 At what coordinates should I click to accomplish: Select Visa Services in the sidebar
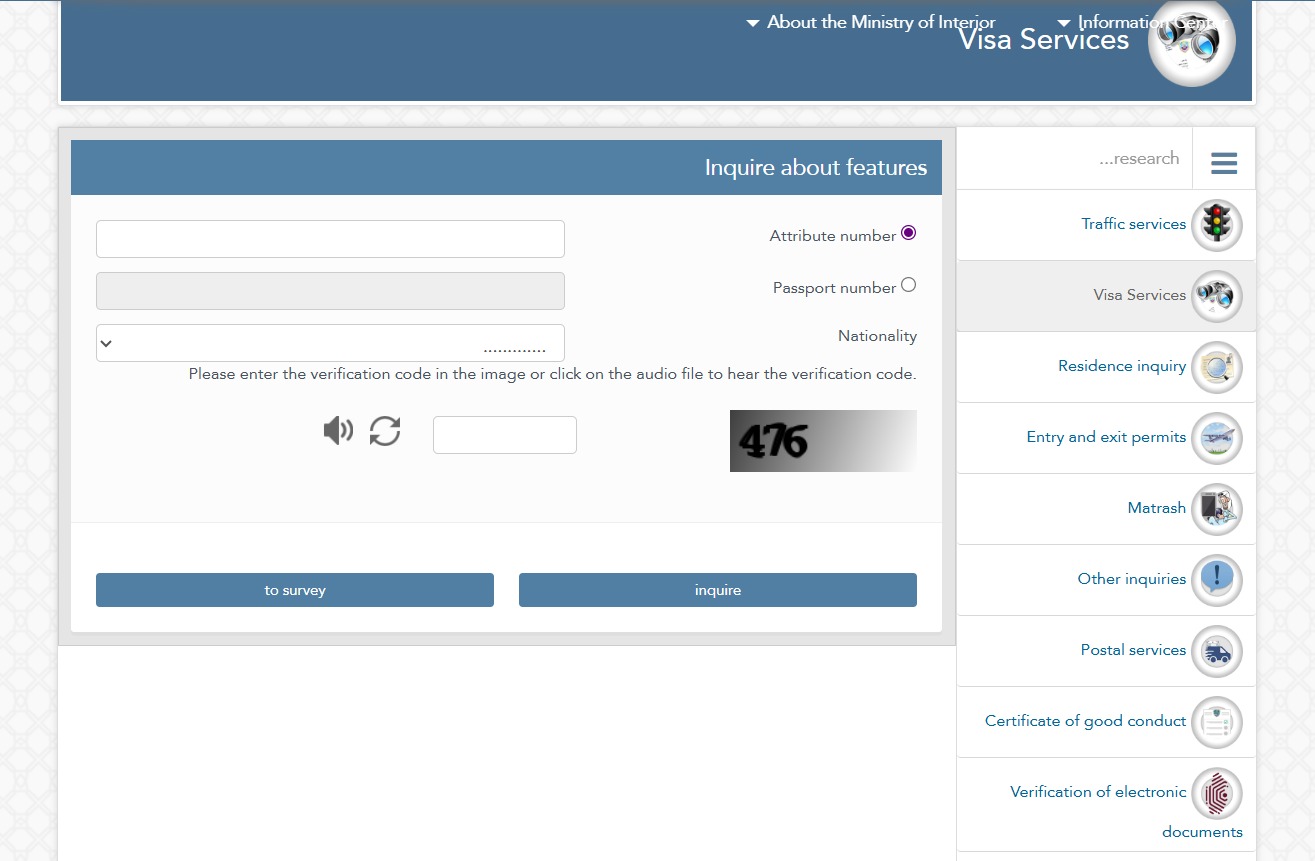click(1139, 296)
